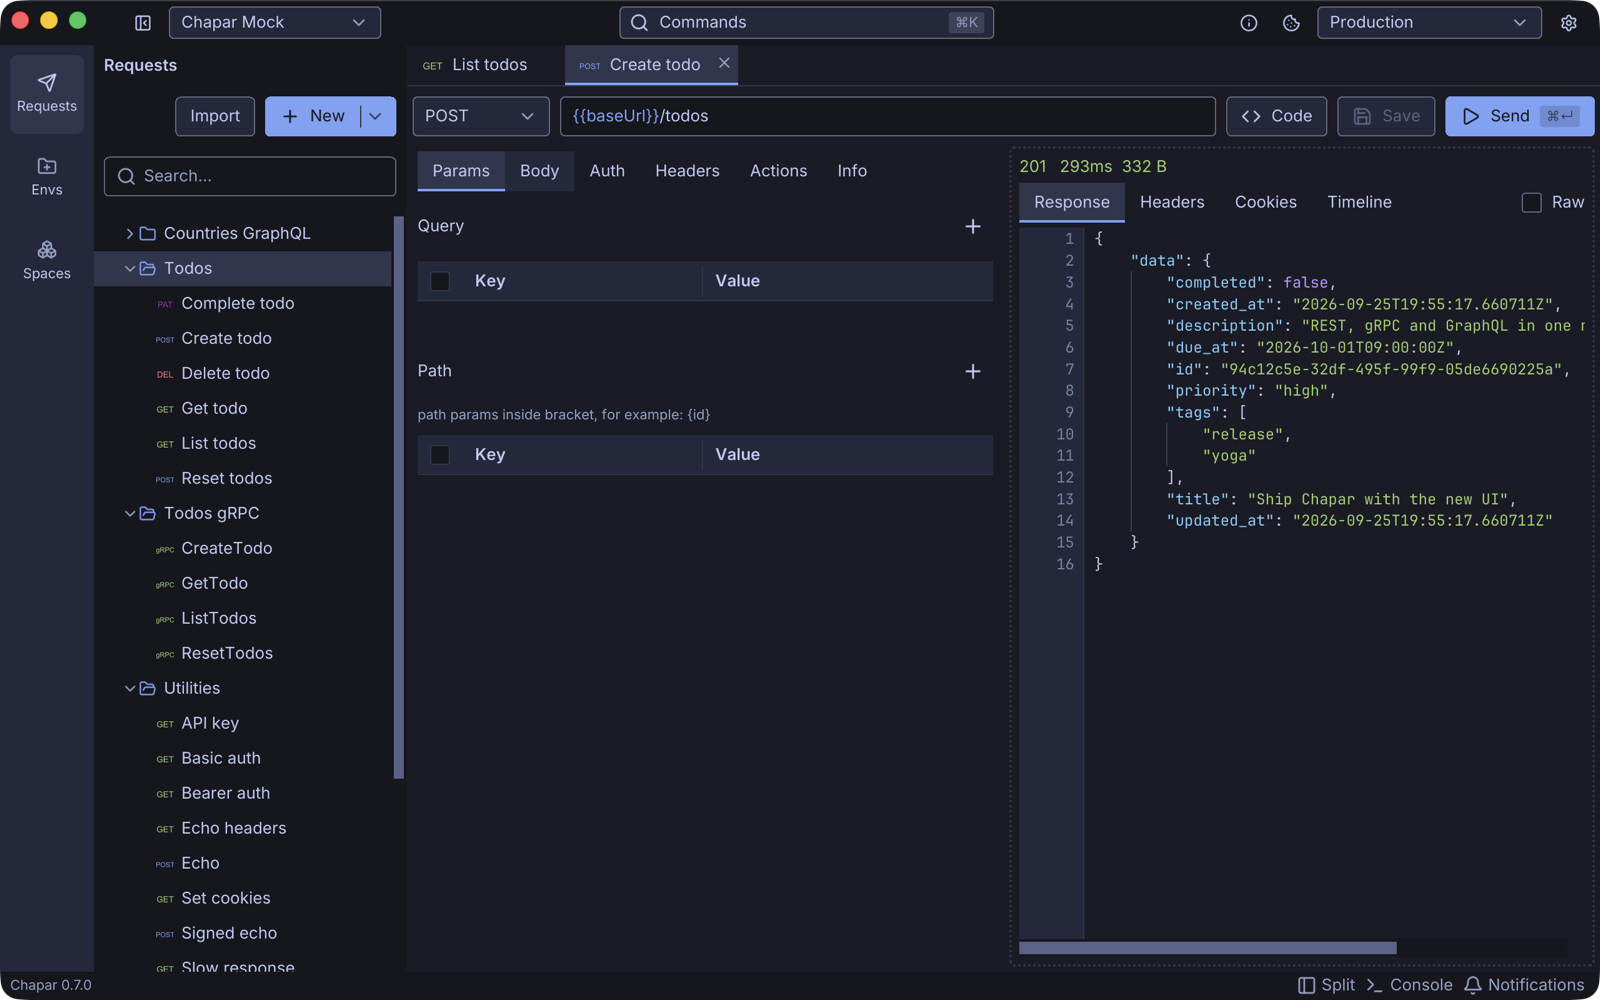Open the Set cookies request
This screenshot has width=1600, height=1000.
click(x=244, y=898)
